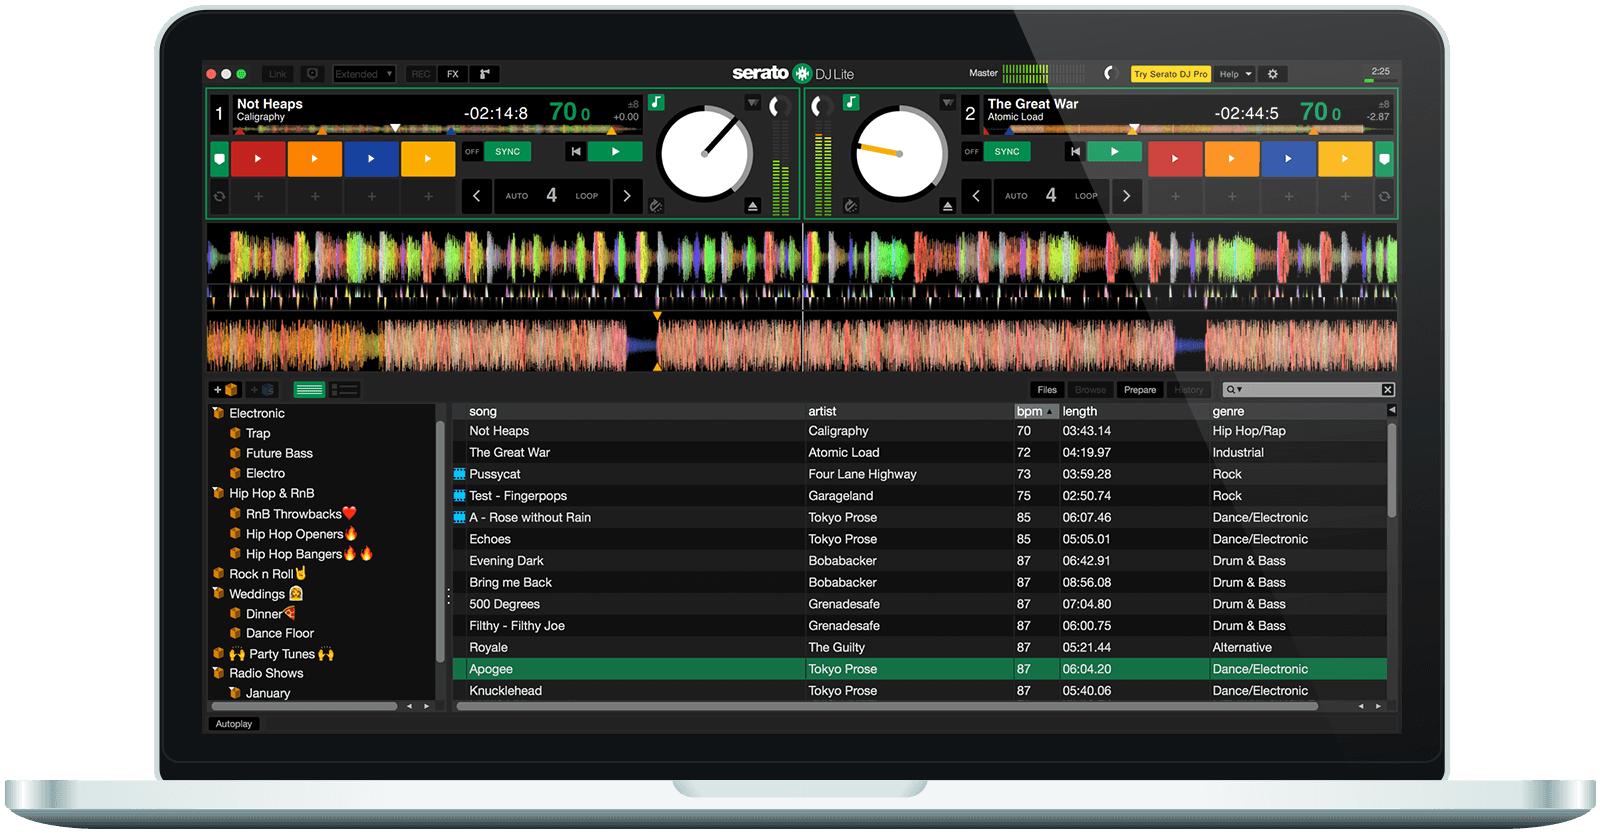1600x833 pixels.
Task: Eject the track from deck 1
Action: point(753,205)
